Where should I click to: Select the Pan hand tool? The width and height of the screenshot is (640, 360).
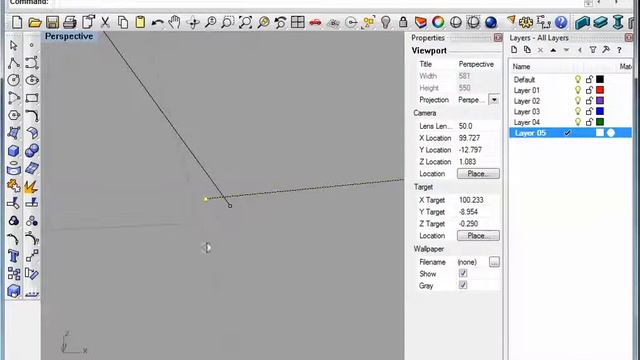tap(175, 22)
